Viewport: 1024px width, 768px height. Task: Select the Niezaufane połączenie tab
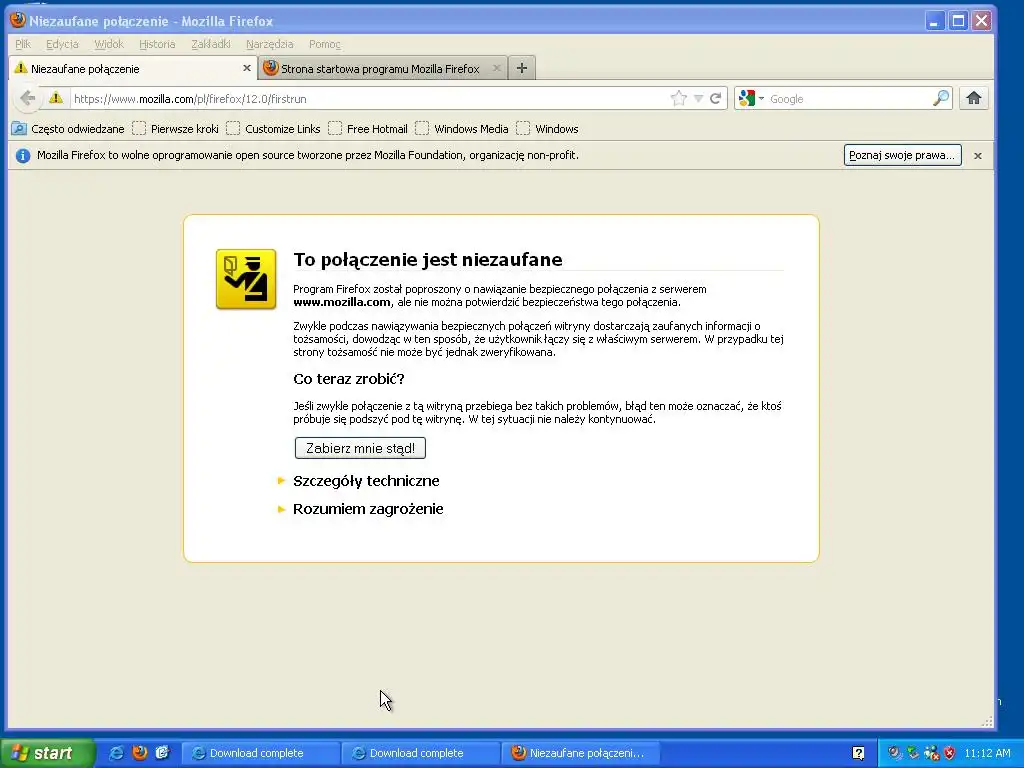click(x=131, y=69)
